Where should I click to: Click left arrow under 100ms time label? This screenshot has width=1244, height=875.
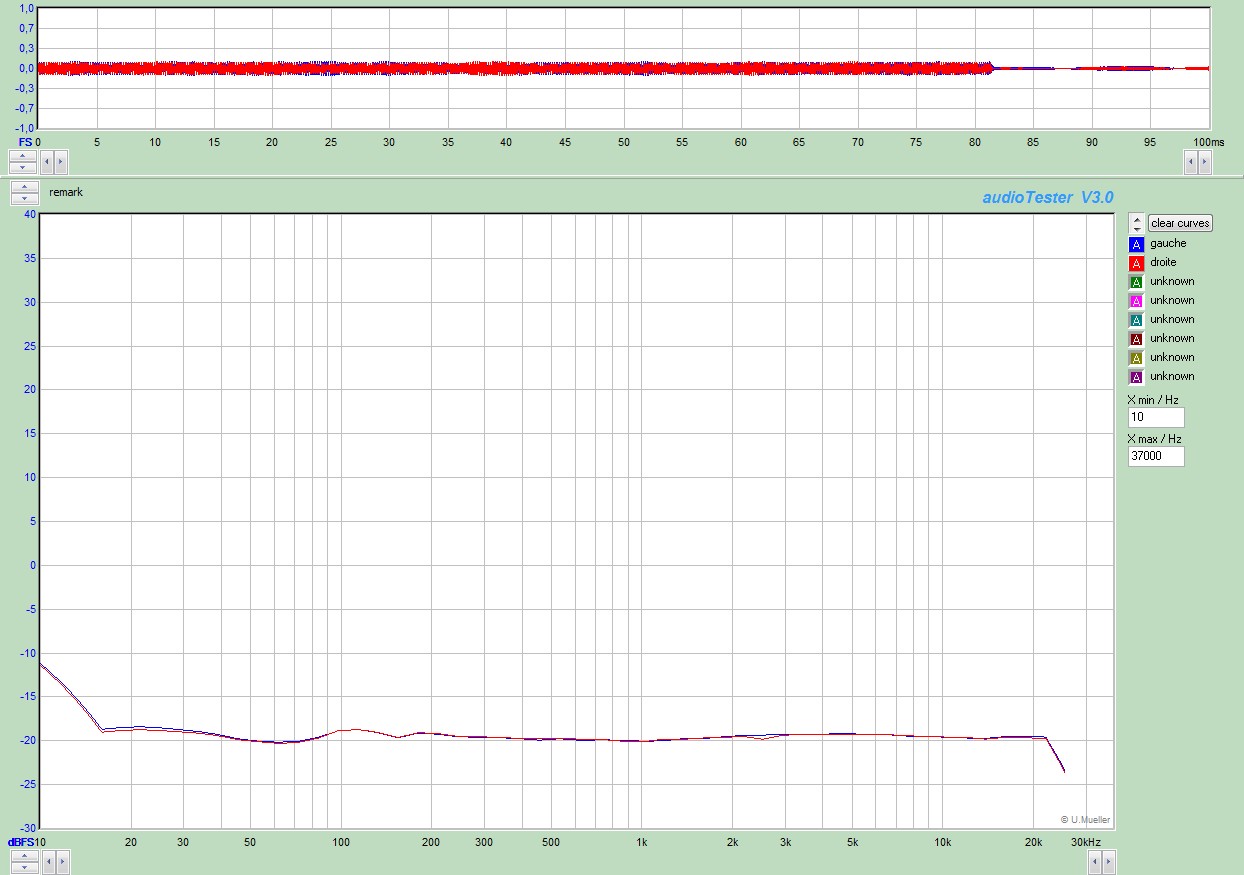1190,161
